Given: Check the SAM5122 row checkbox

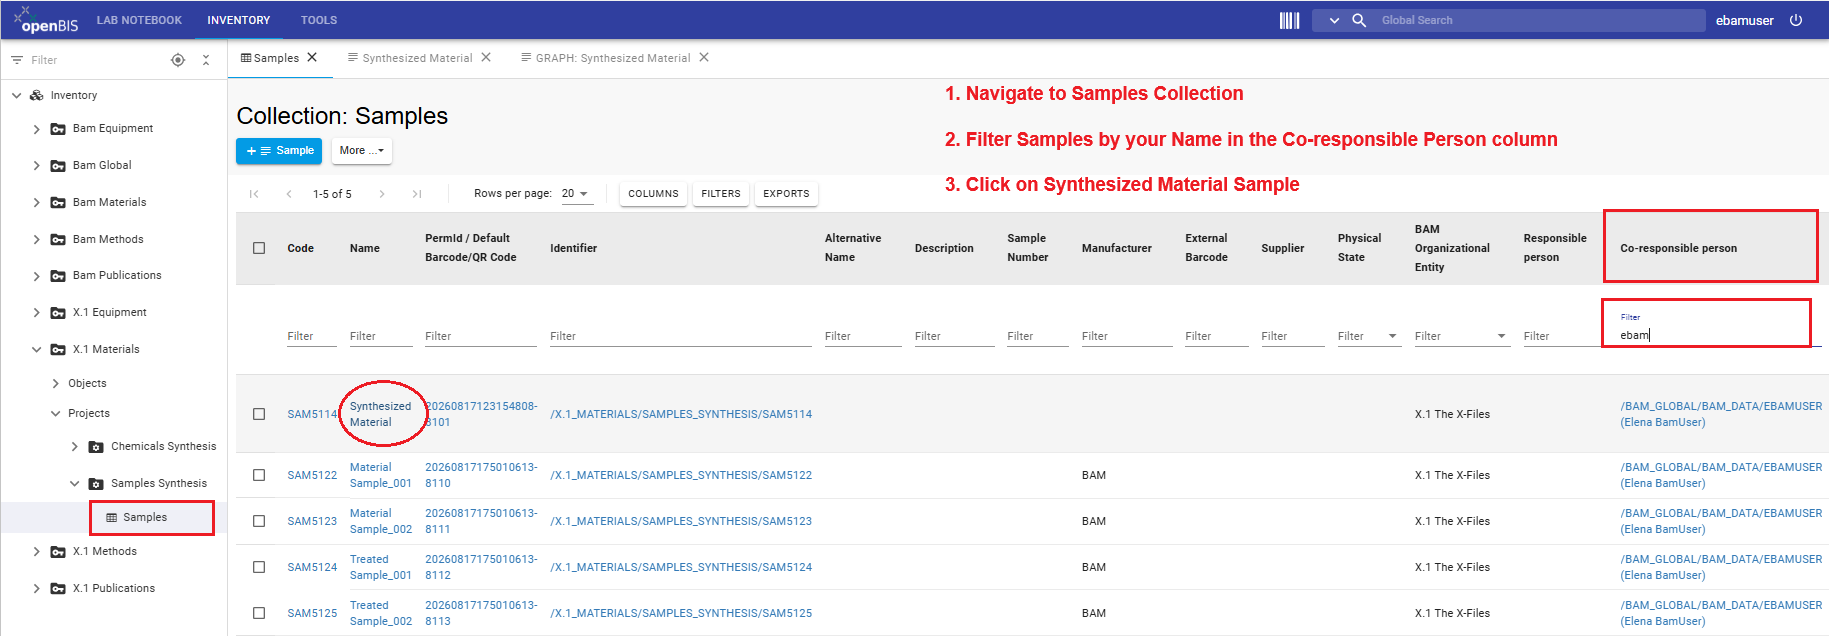Looking at the screenshot, I should [259, 475].
